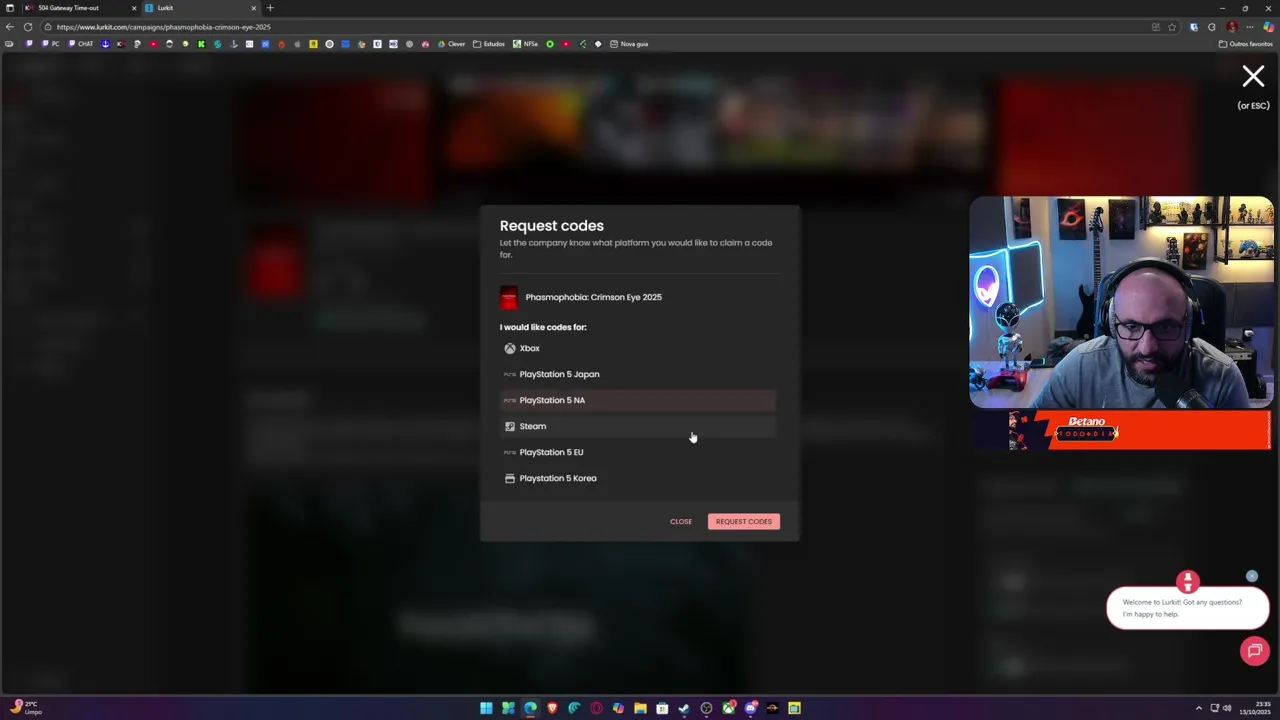Open the CHAT bookmark

pos(81,44)
